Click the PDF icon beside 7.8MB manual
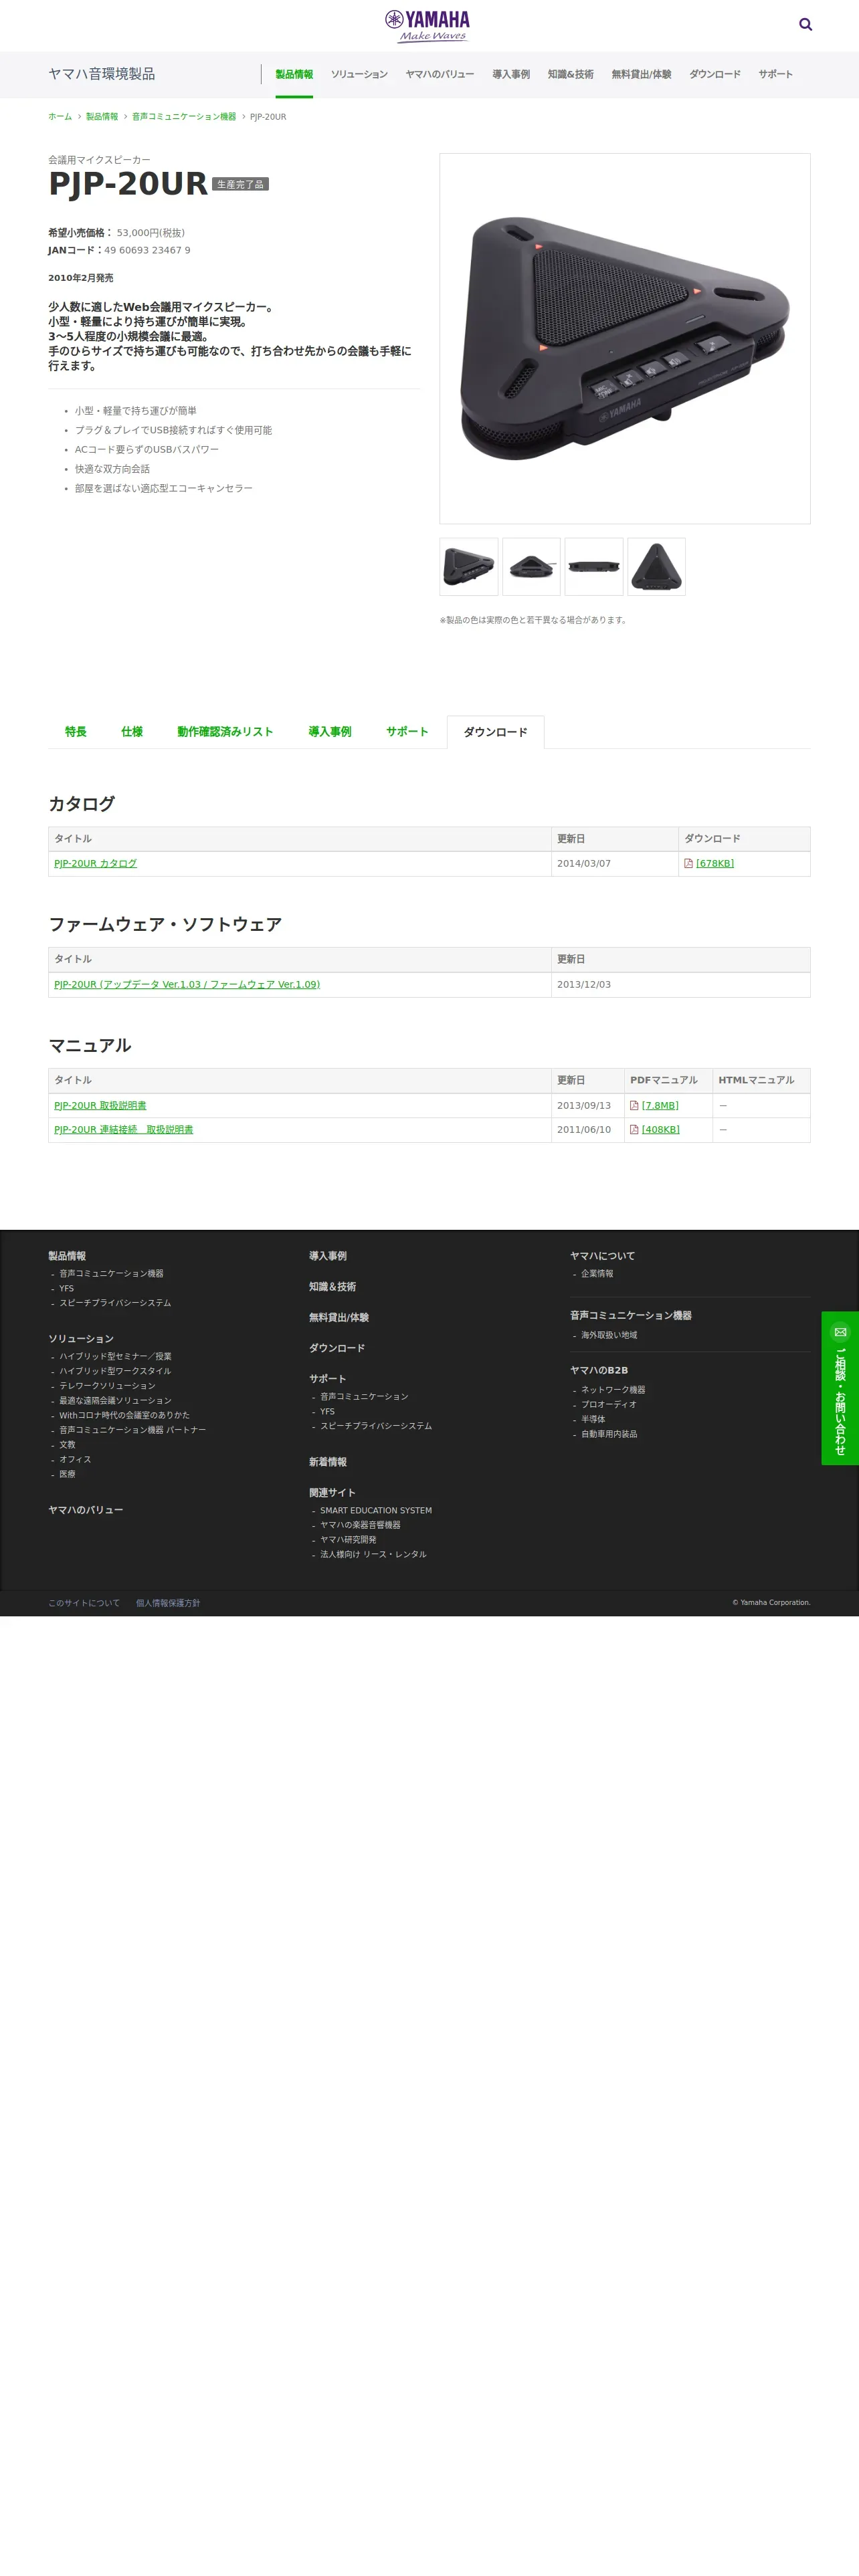 [634, 1105]
